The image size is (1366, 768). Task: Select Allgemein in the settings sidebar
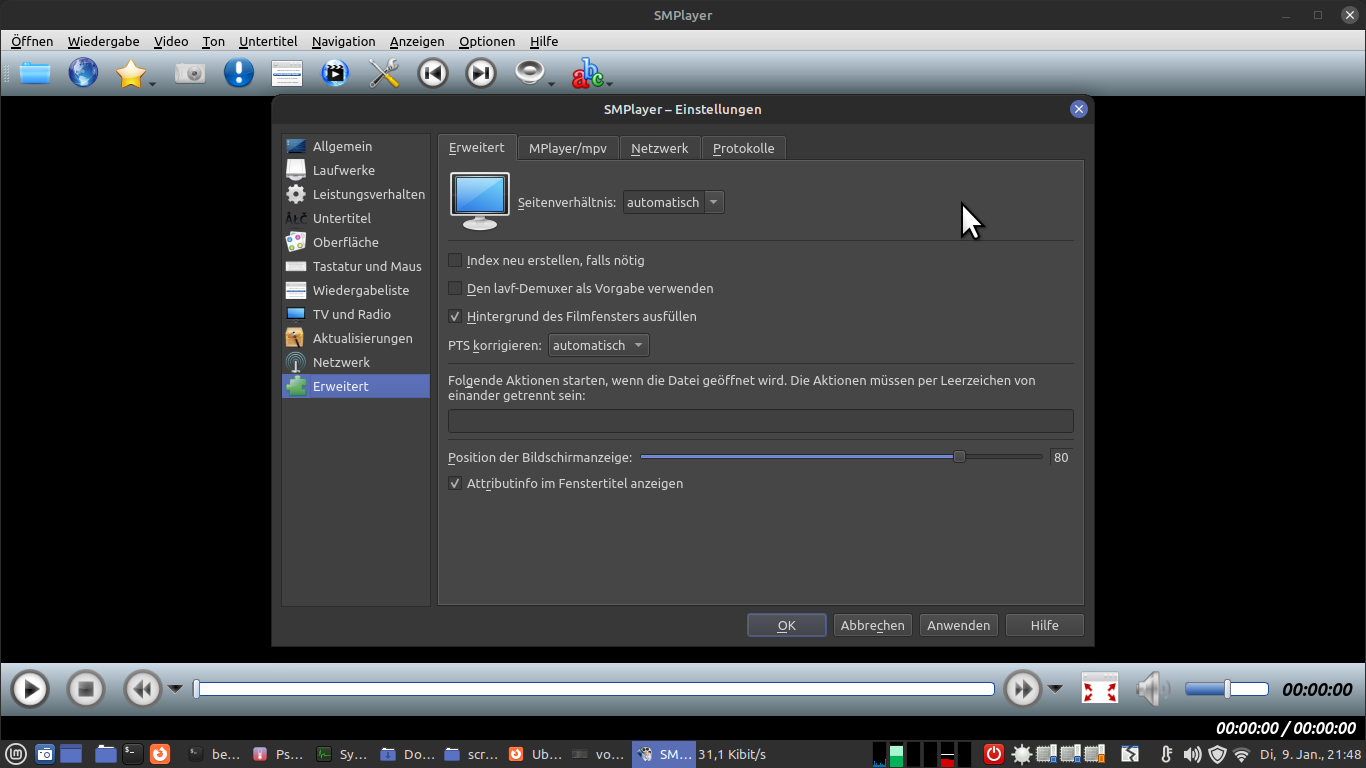[x=356, y=146]
